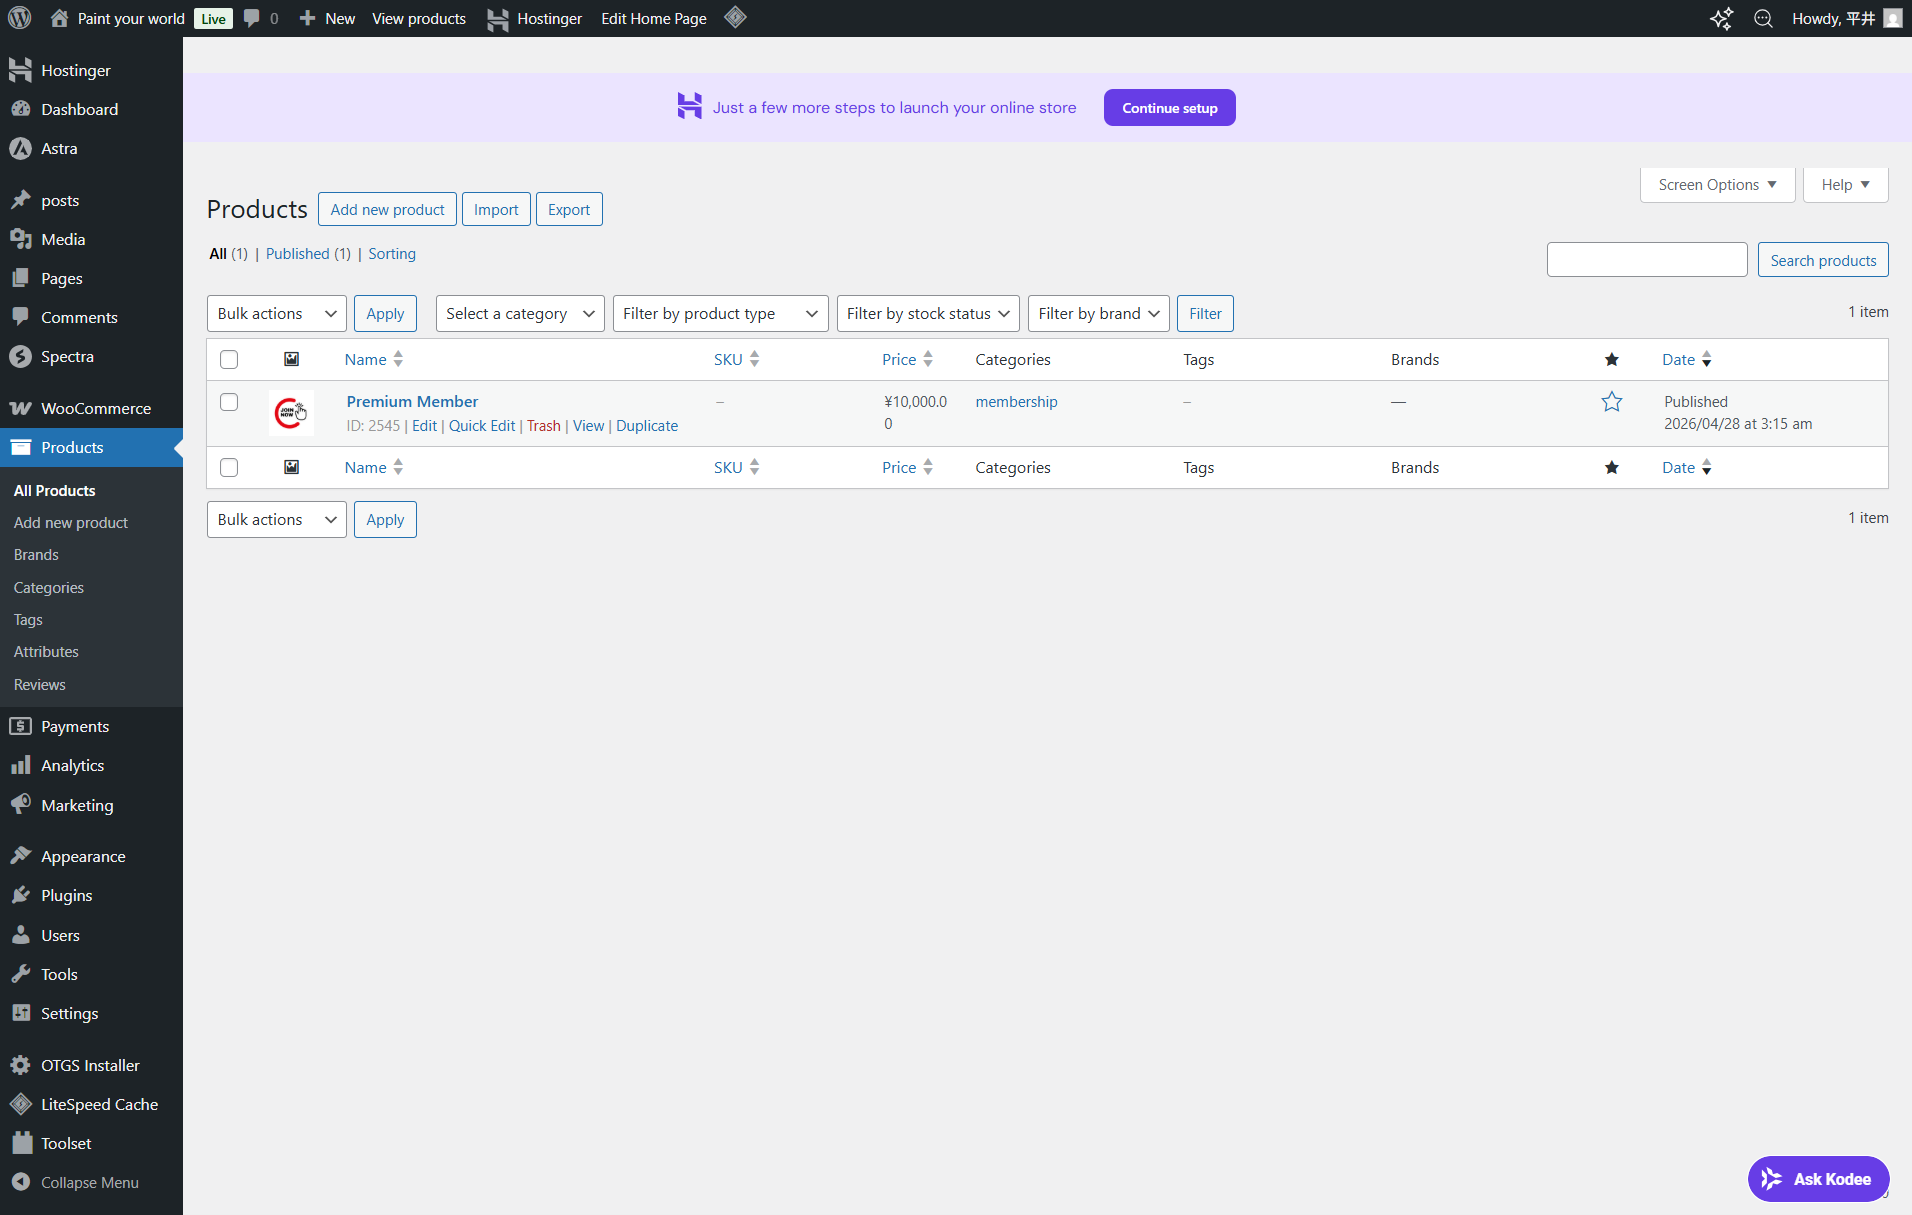This screenshot has height=1215, width=1912.
Task: Open the Filter by brand dropdown
Action: 1099,314
